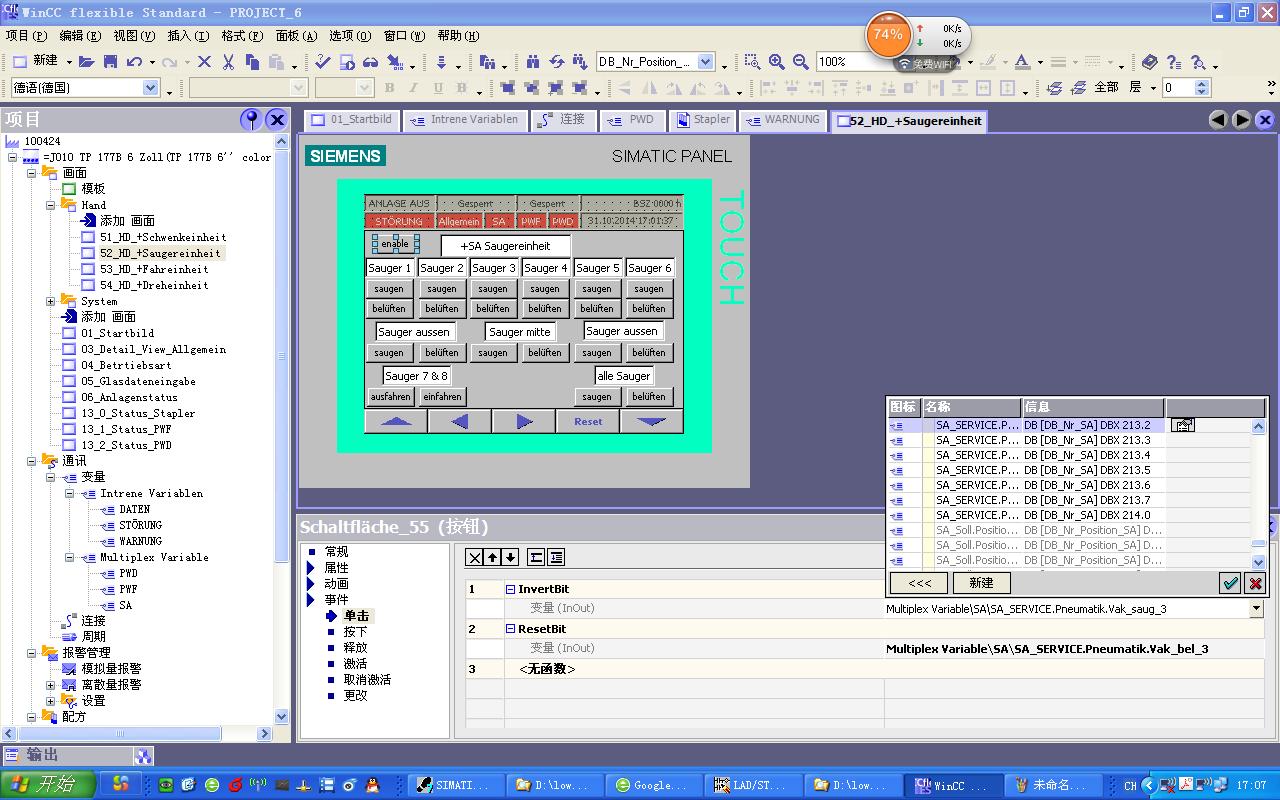Viewport: 1280px width, 800px height.
Task: Switch to the WARNUNG tab
Action: click(x=783, y=120)
